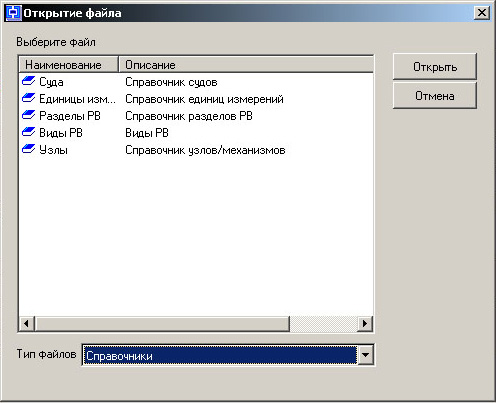Click the book icon next to Виды РВ
This screenshot has width=496, height=403.
coord(28,132)
